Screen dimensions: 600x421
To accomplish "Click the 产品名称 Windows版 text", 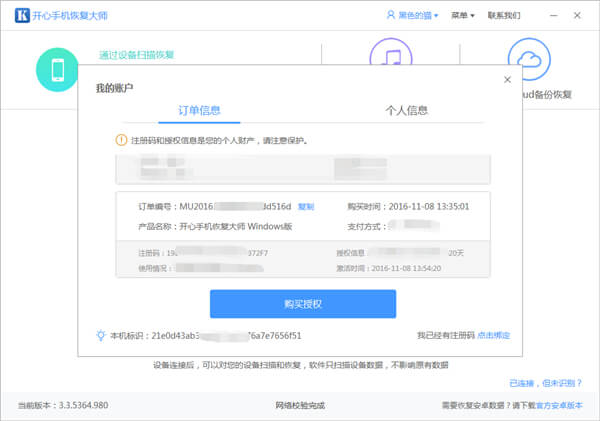I will [215, 227].
